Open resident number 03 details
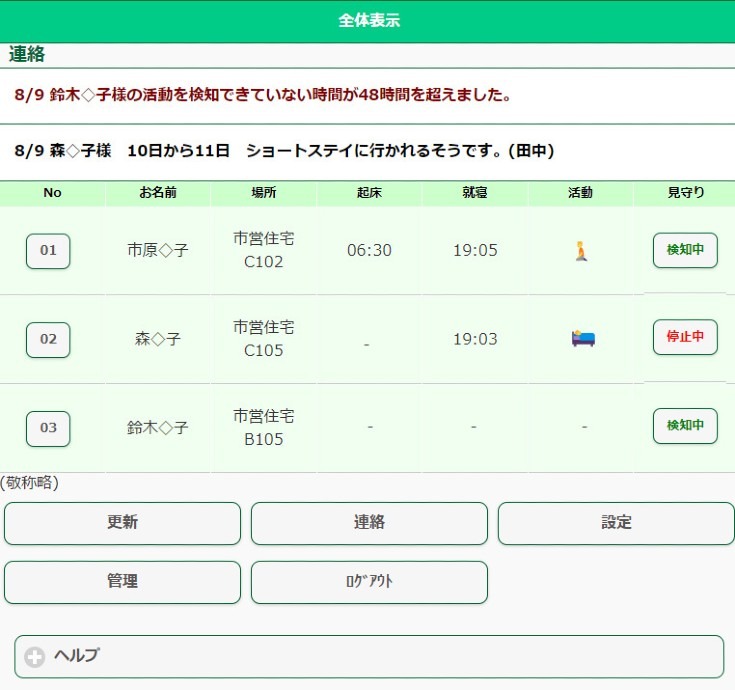The width and height of the screenshot is (735, 690). coord(48,428)
